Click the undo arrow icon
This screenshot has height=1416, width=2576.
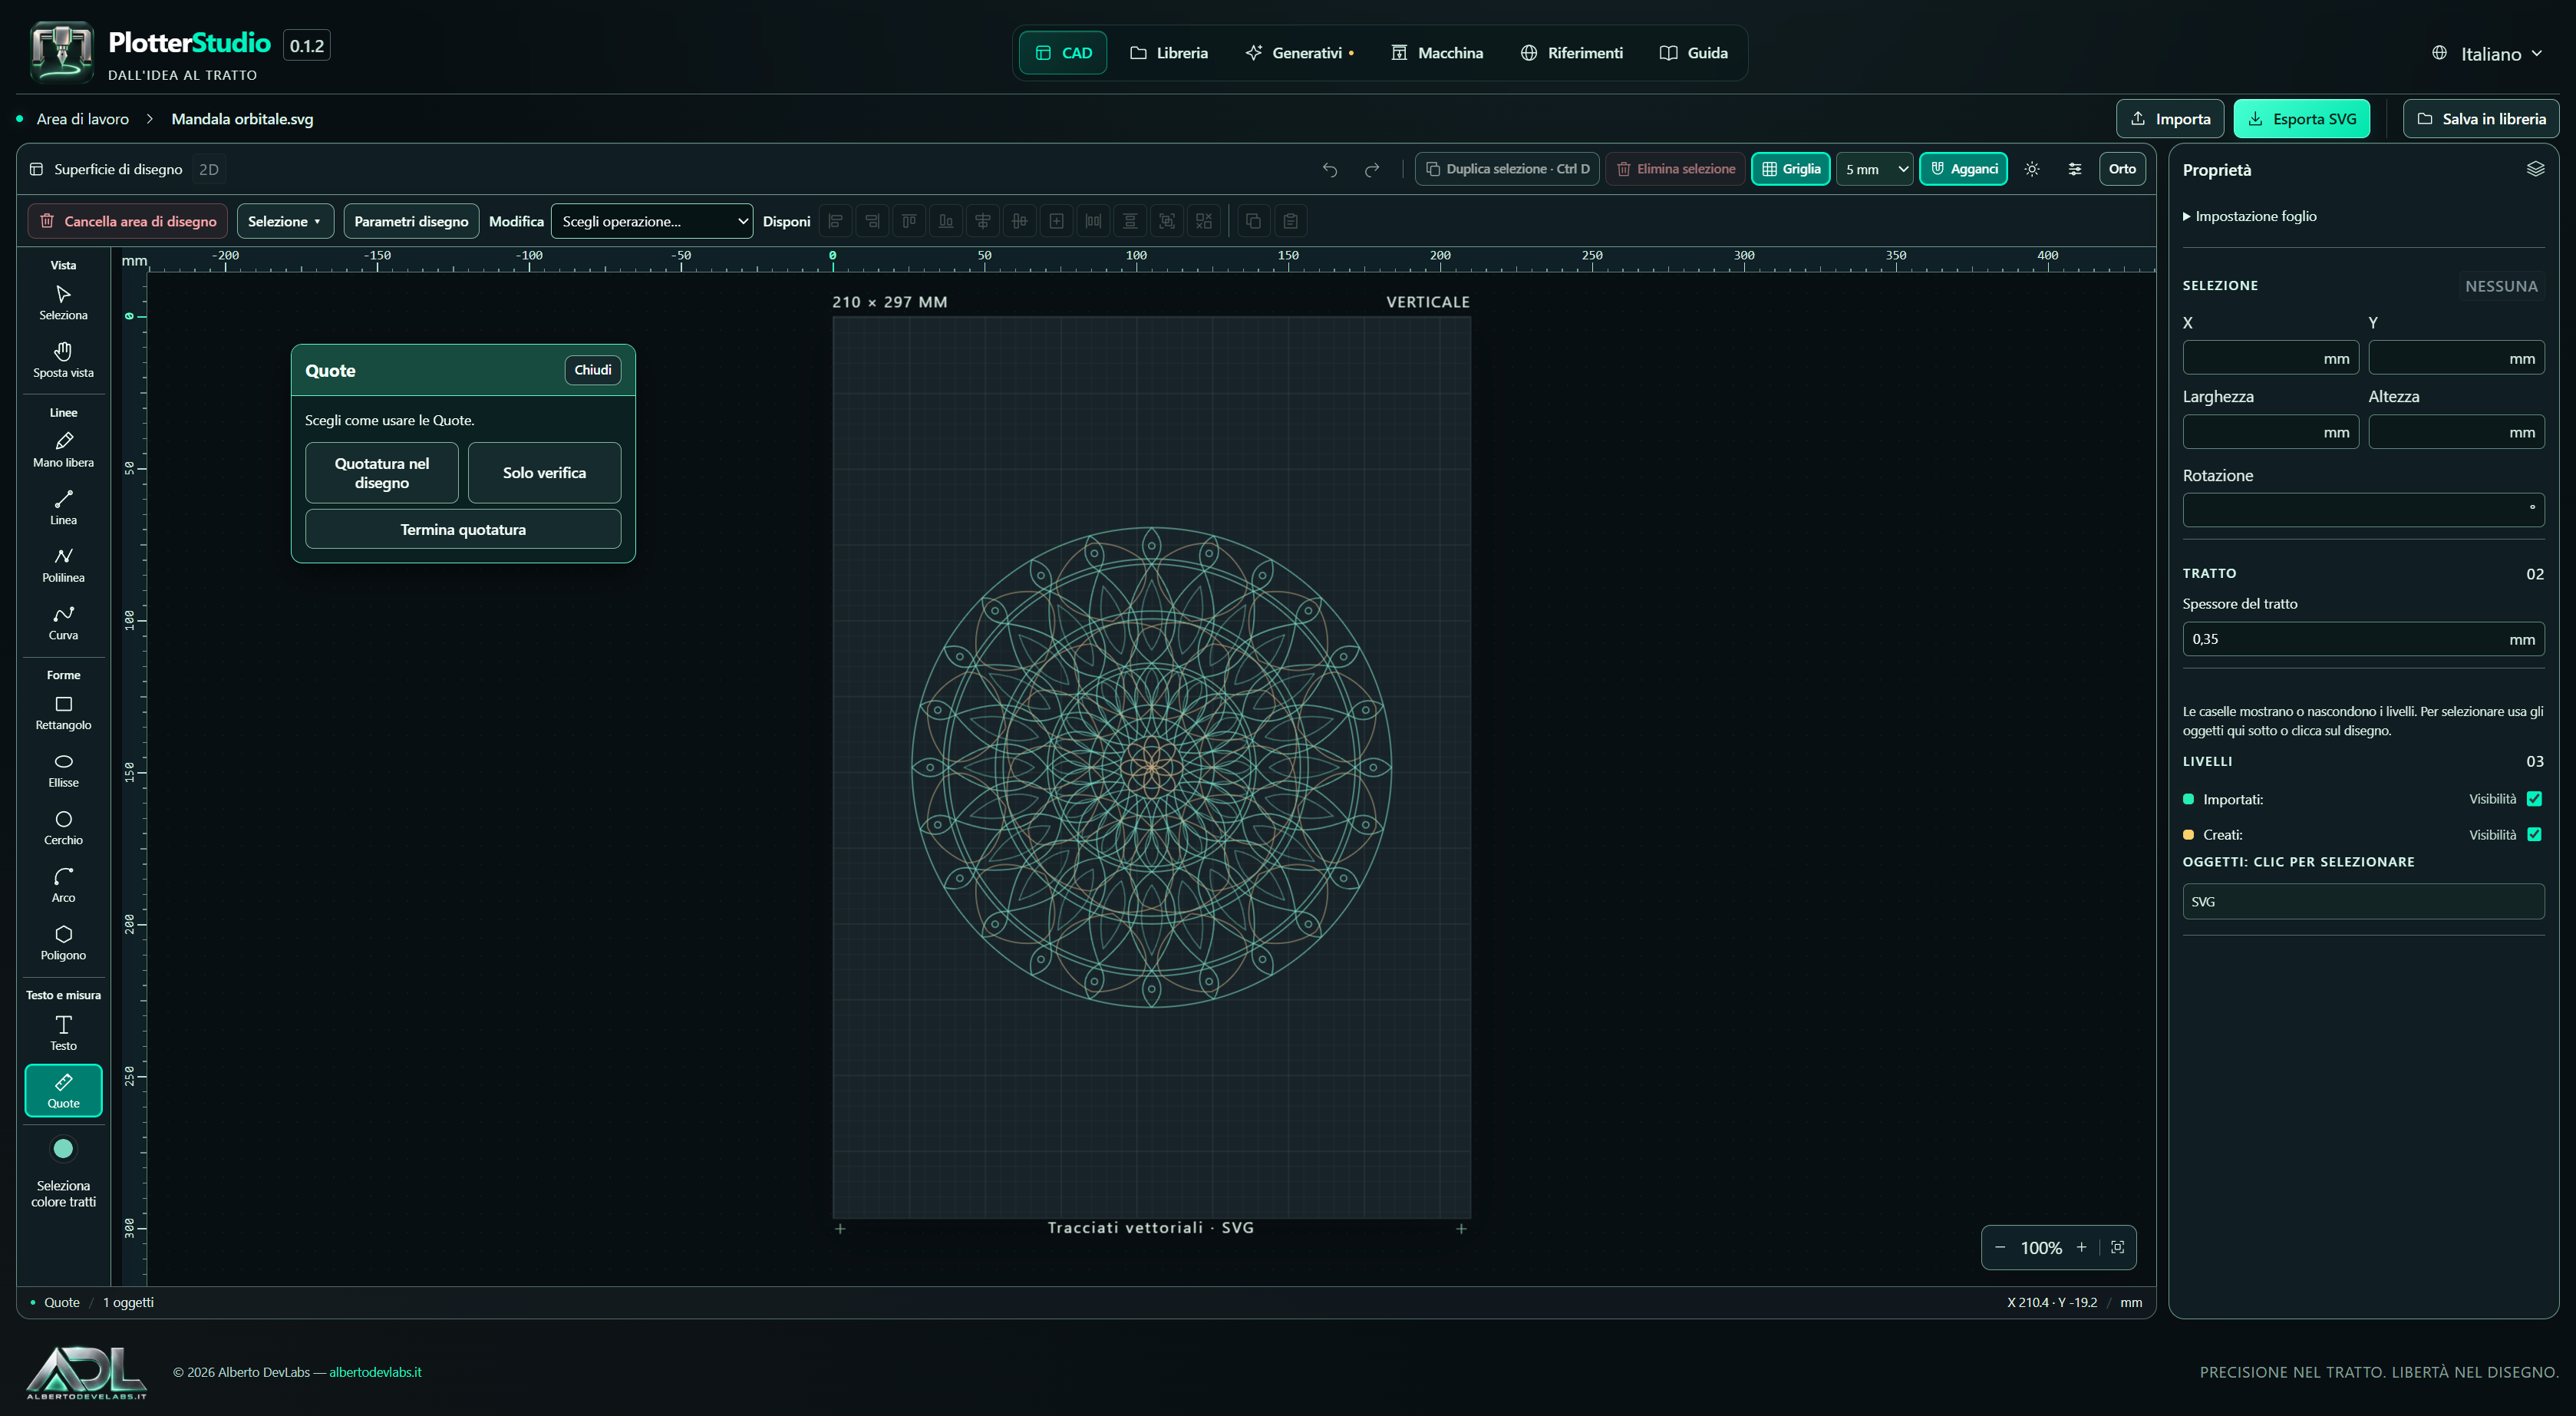1330,169
